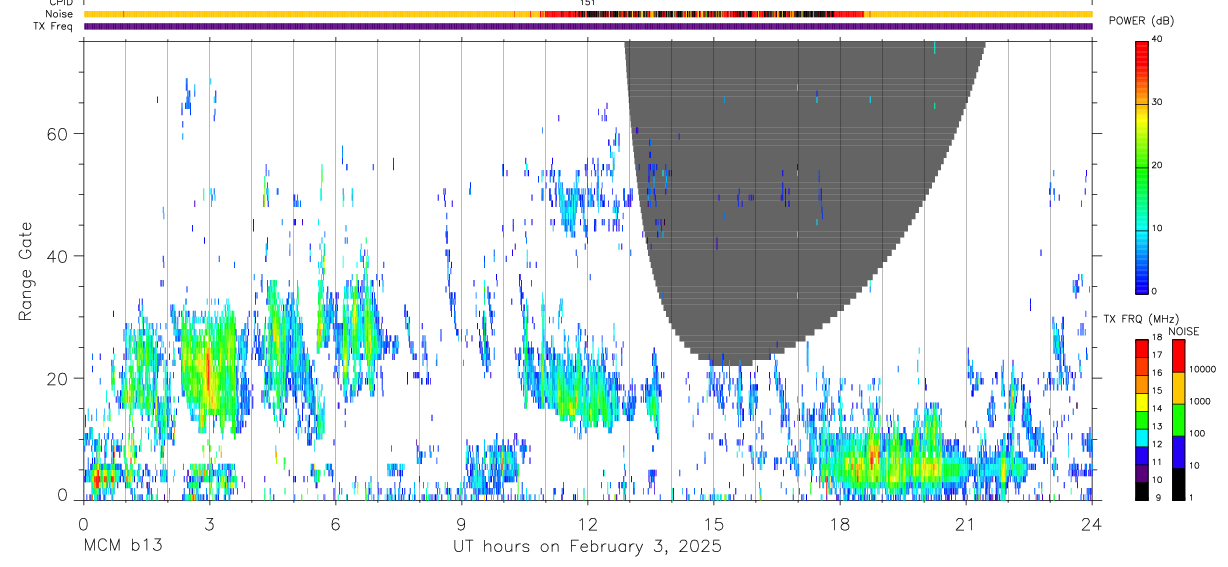1228x567 pixels.
Task: Click Range Gate axis tick "0"
Action: click(x=64, y=494)
